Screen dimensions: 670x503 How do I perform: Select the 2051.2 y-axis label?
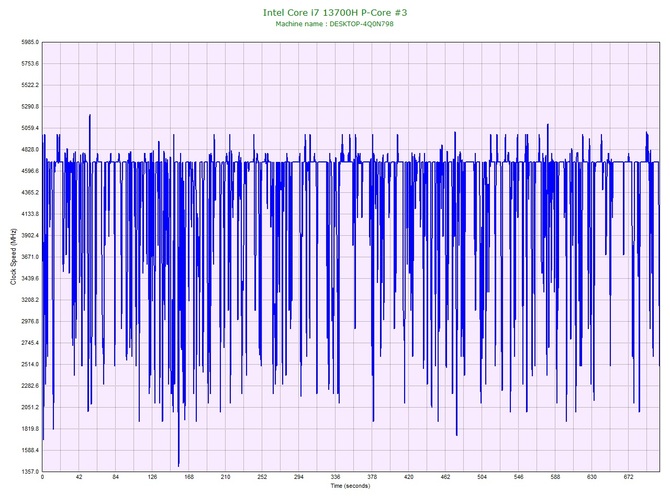pyautogui.click(x=30, y=407)
